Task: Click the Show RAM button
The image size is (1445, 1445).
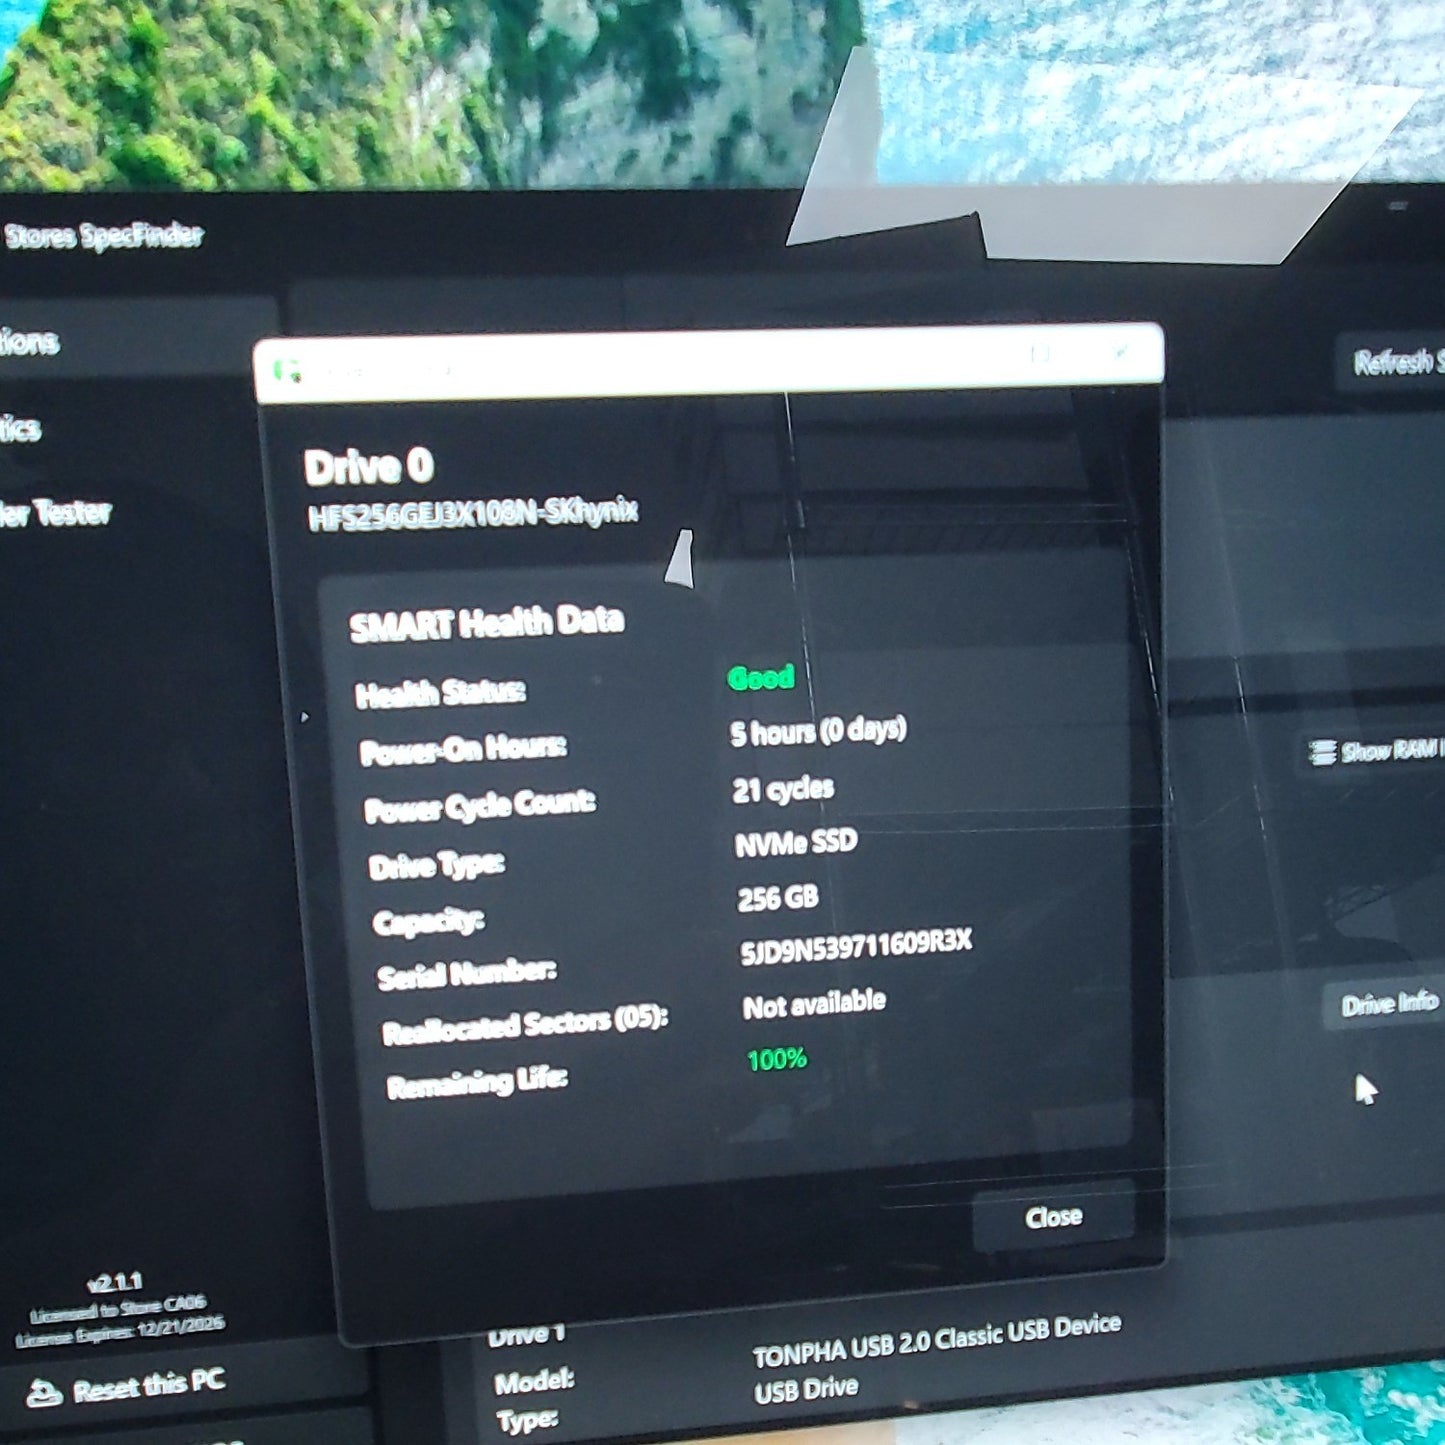Action: tap(1376, 750)
